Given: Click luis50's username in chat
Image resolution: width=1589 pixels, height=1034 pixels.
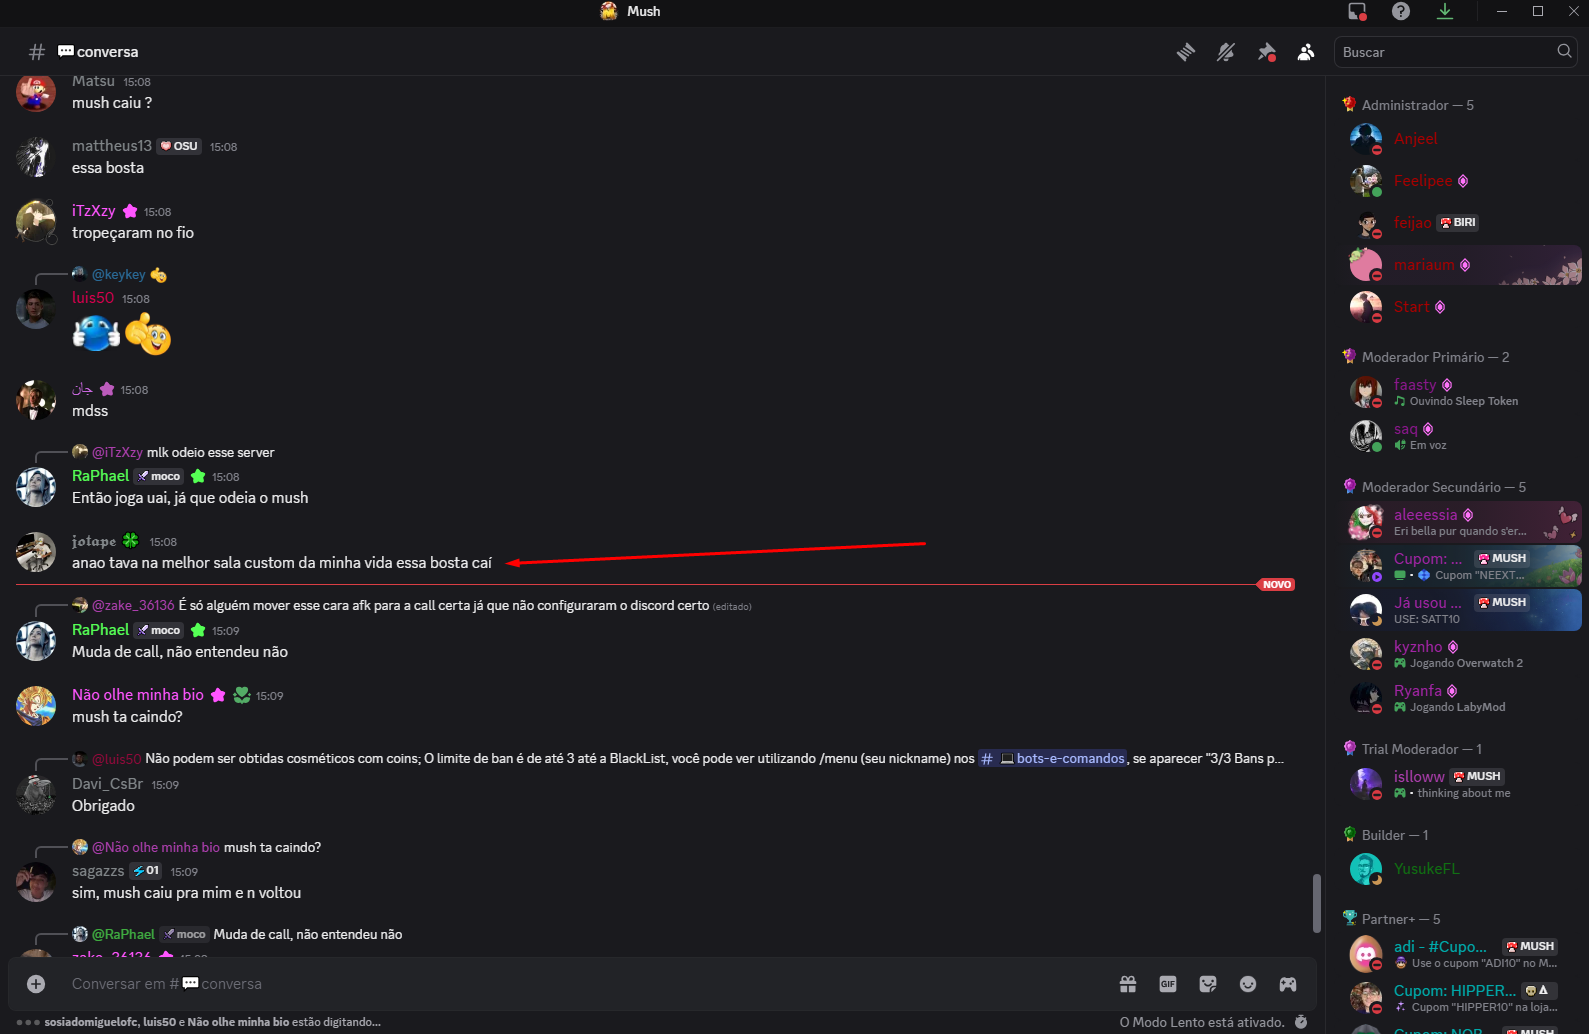Looking at the screenshot, I should coord(93,298).
